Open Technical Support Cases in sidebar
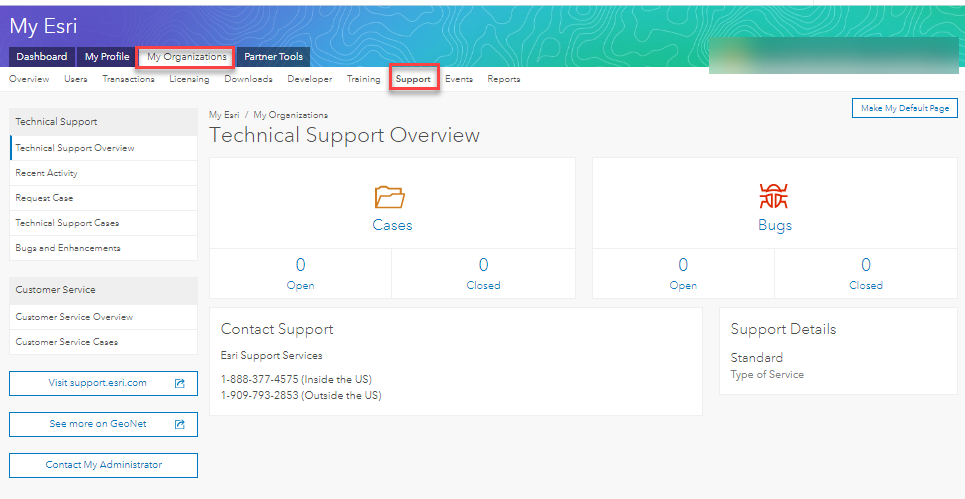965x499 pixels. pos(103,223)
